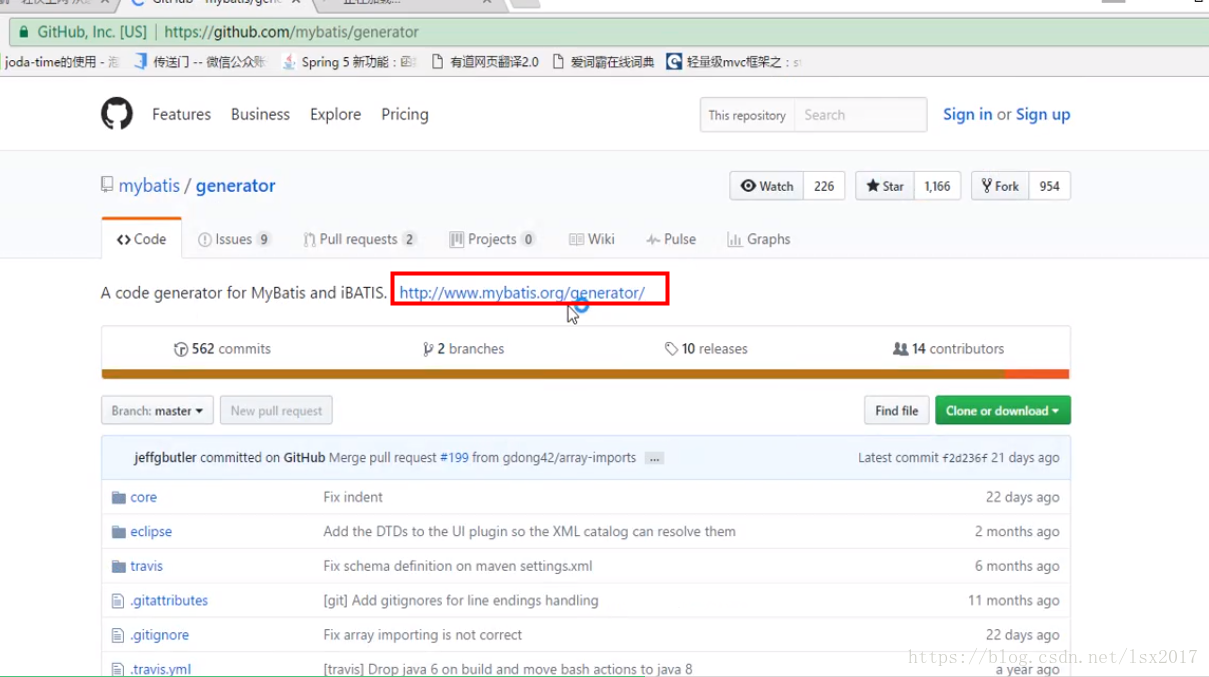Click the This repository search scope

coord(747,115)
